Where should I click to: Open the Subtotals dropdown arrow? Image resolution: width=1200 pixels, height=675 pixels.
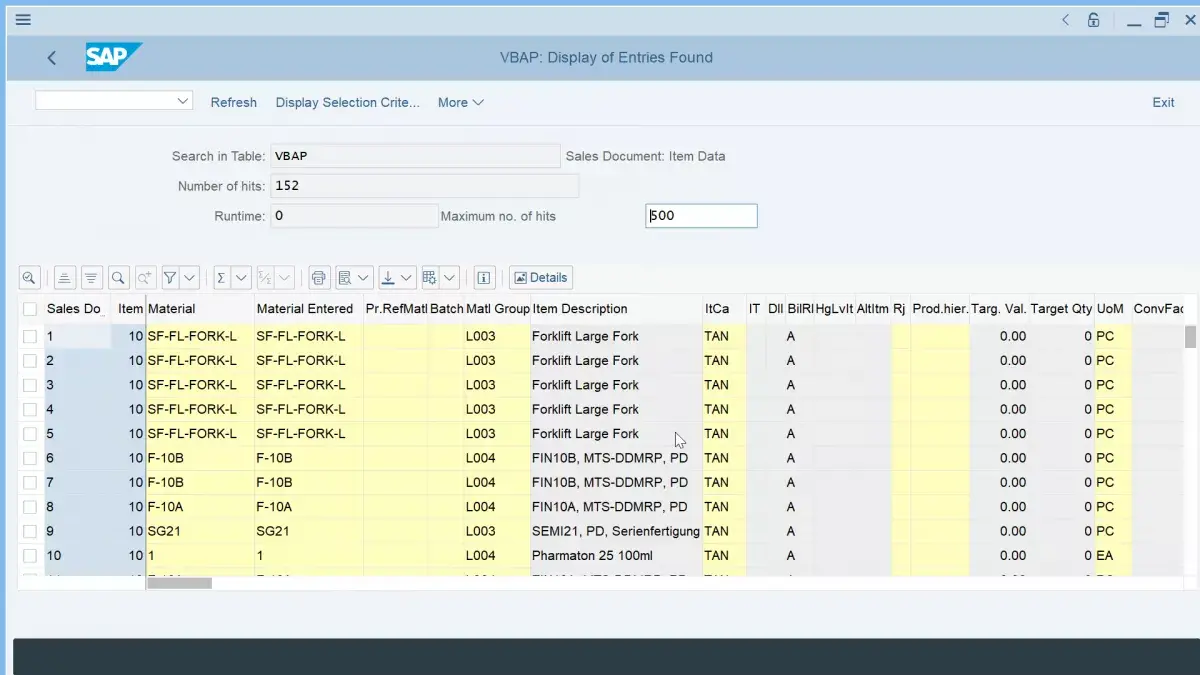pyautogui.click(x=286, y=278)
